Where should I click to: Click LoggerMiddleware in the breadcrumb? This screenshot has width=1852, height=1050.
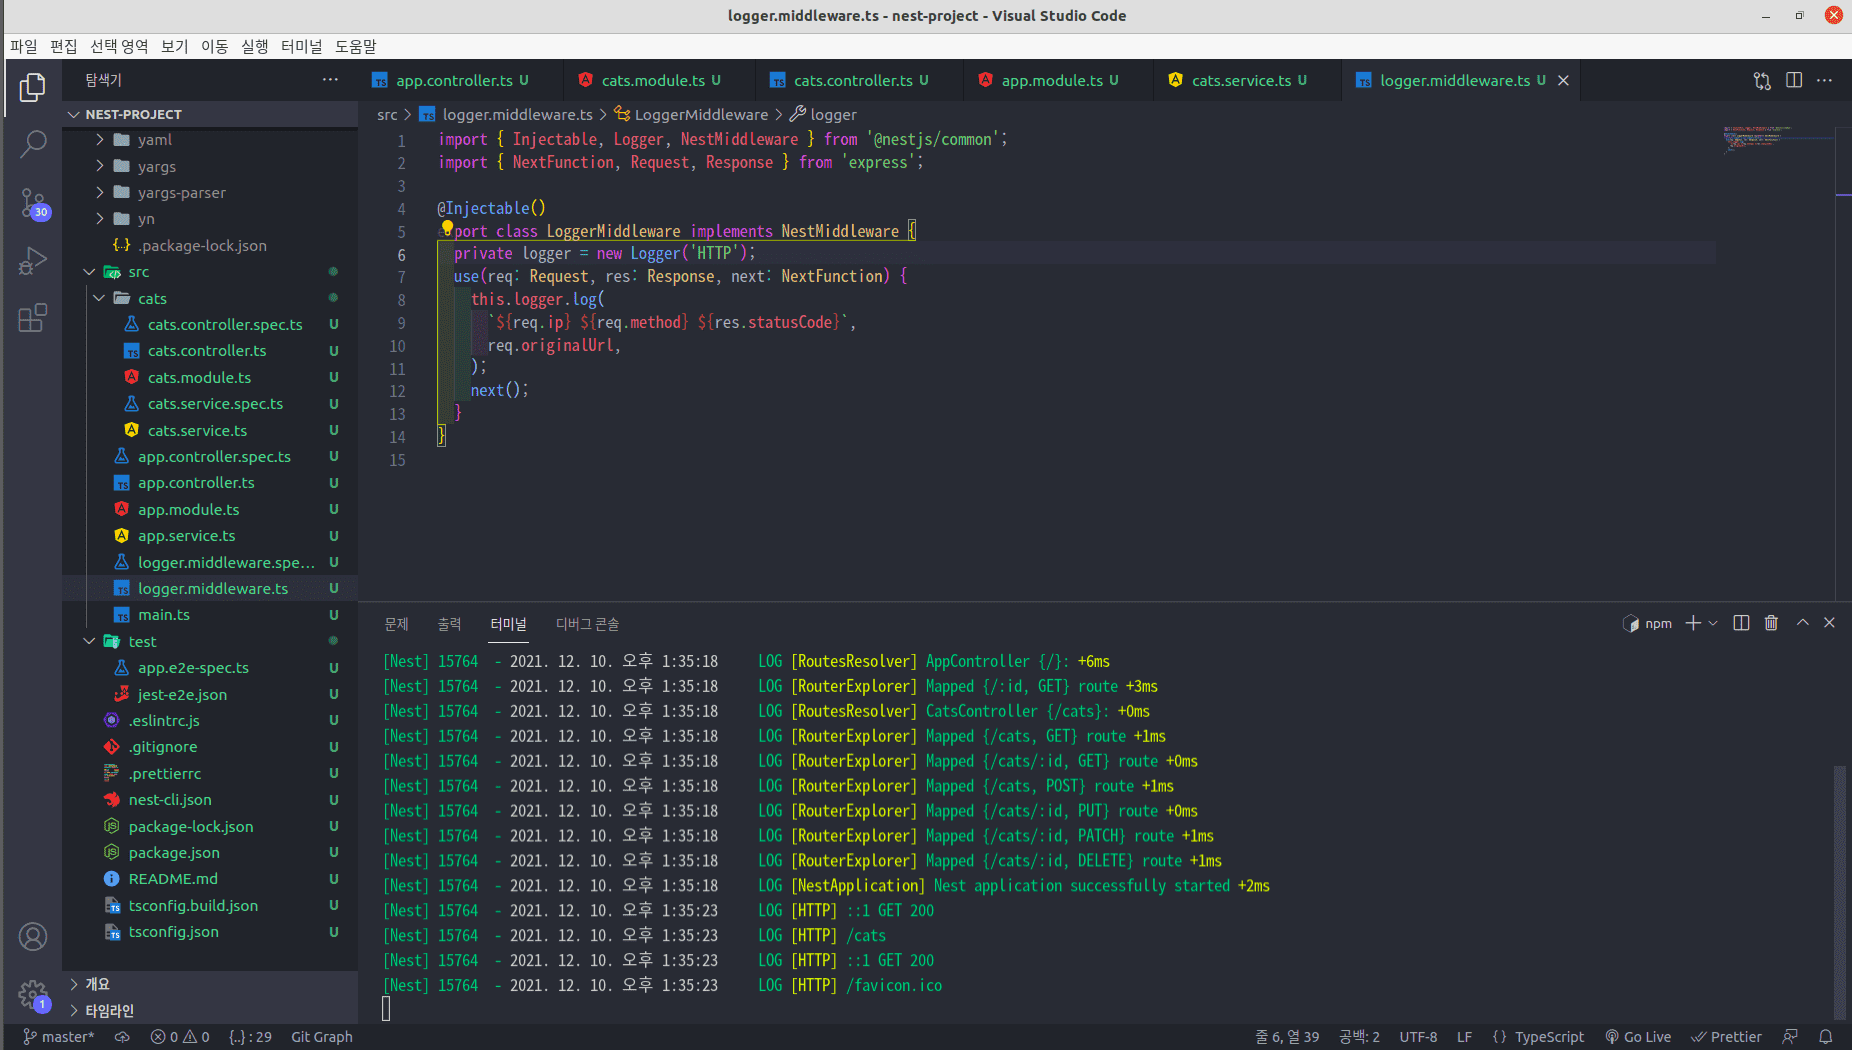pyautogui.click(x=700, y=115)
